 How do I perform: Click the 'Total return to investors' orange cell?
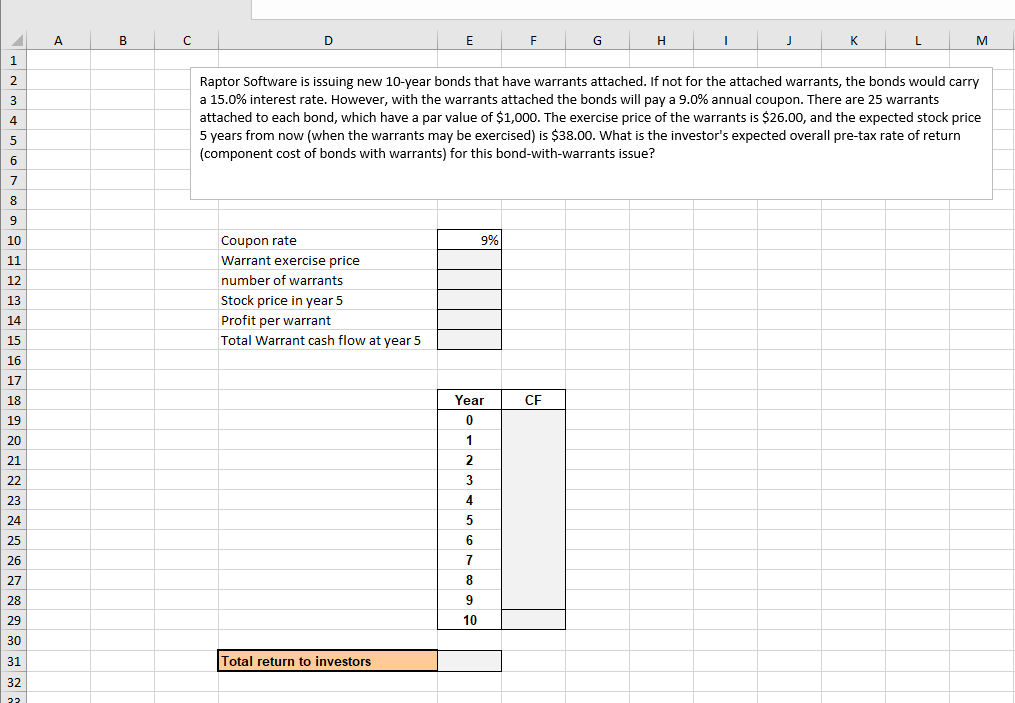328,661
